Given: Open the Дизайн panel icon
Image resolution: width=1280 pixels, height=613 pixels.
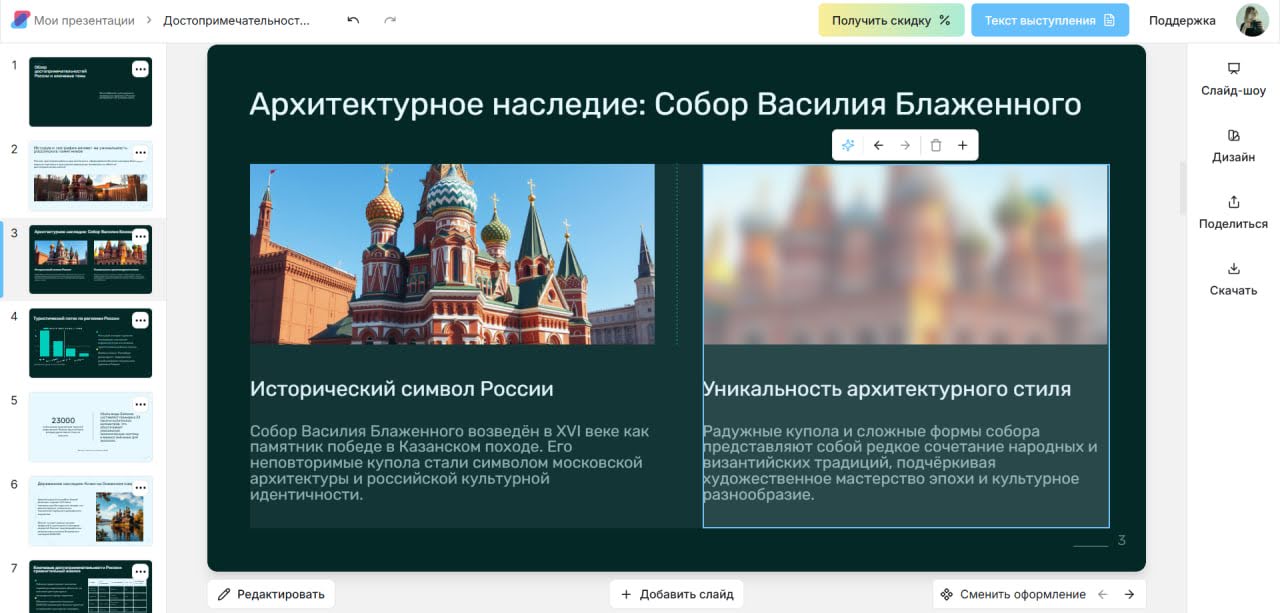Looking at the screenshot, I should tap(1232, 133).
